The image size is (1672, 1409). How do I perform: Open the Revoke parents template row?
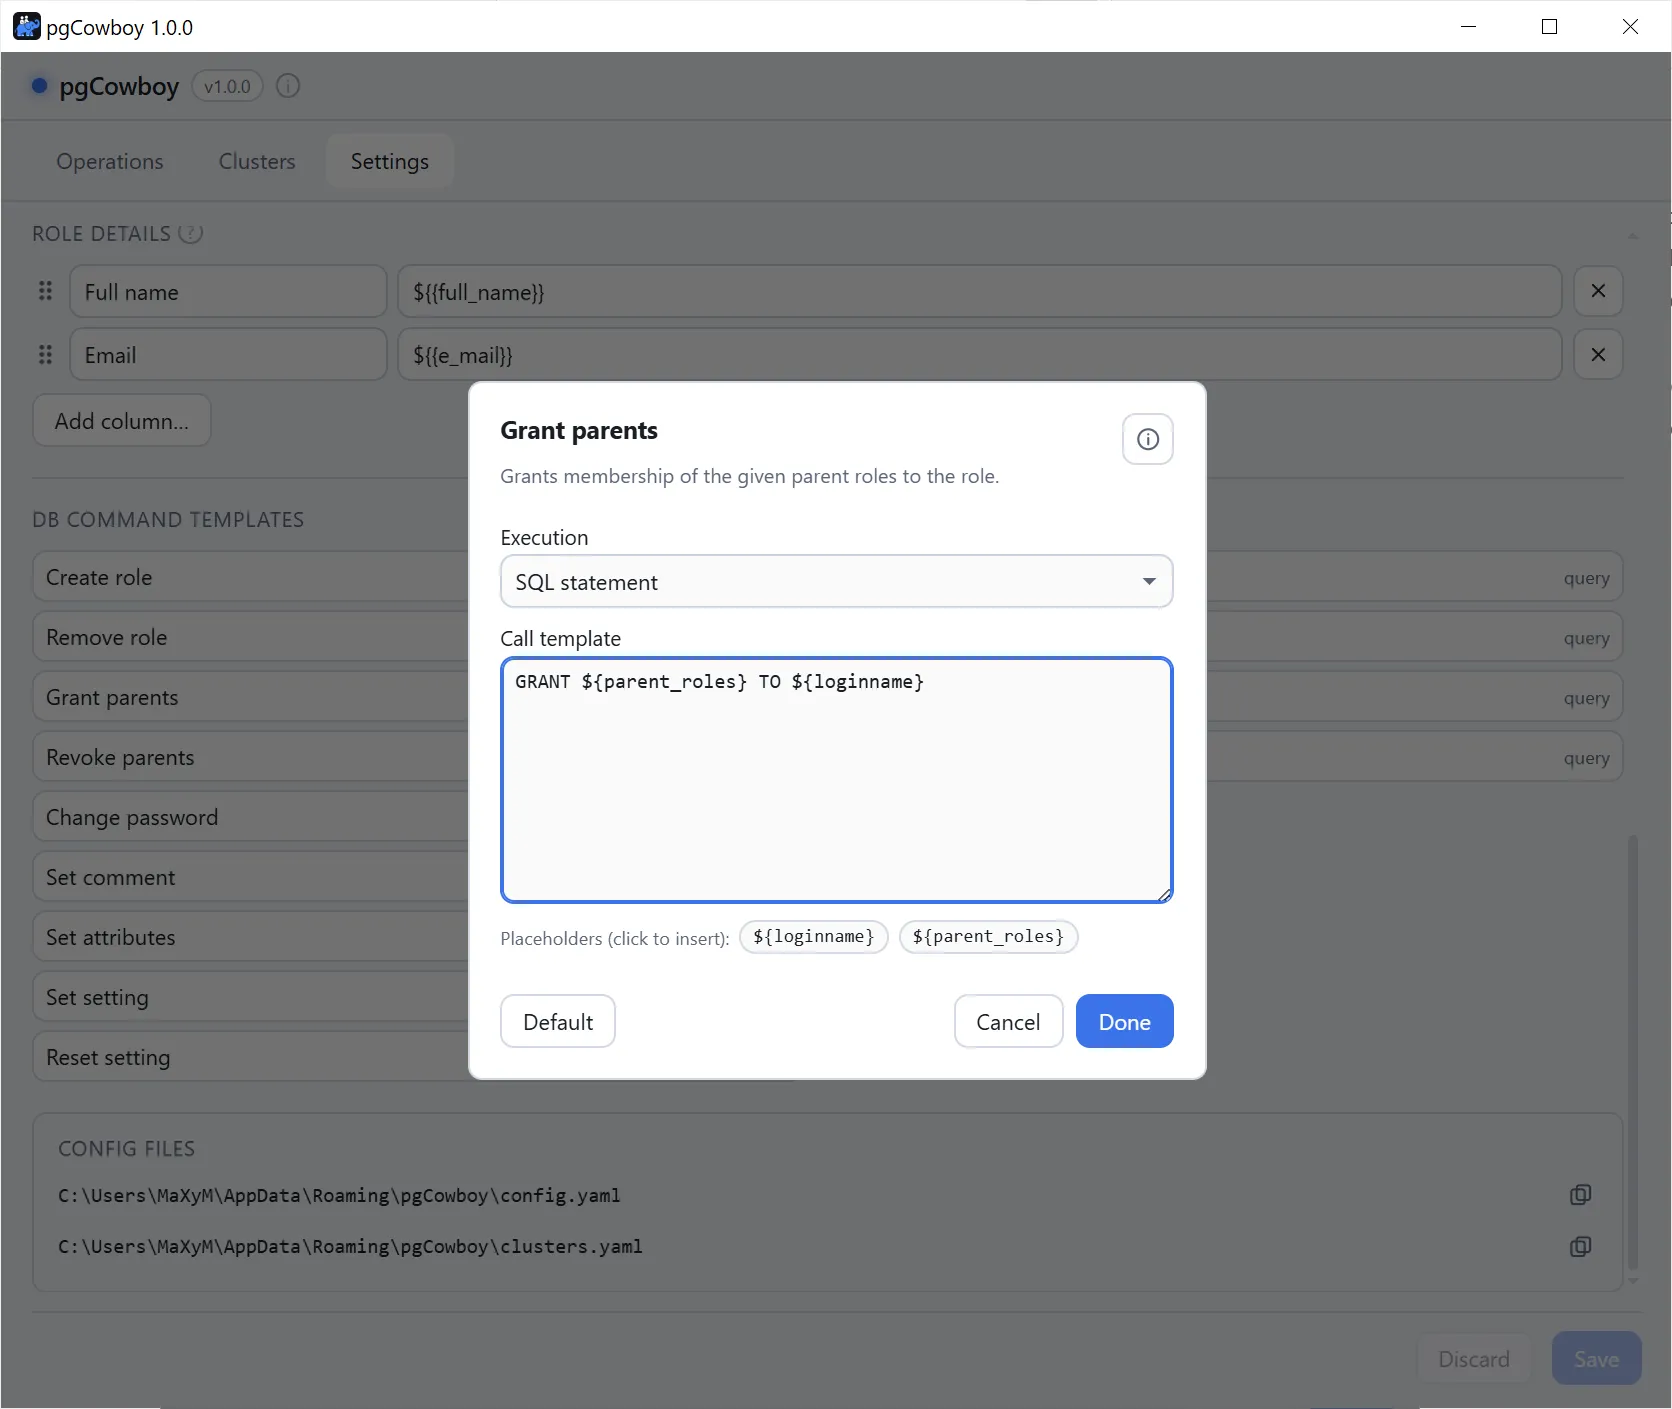coord(250,757)
